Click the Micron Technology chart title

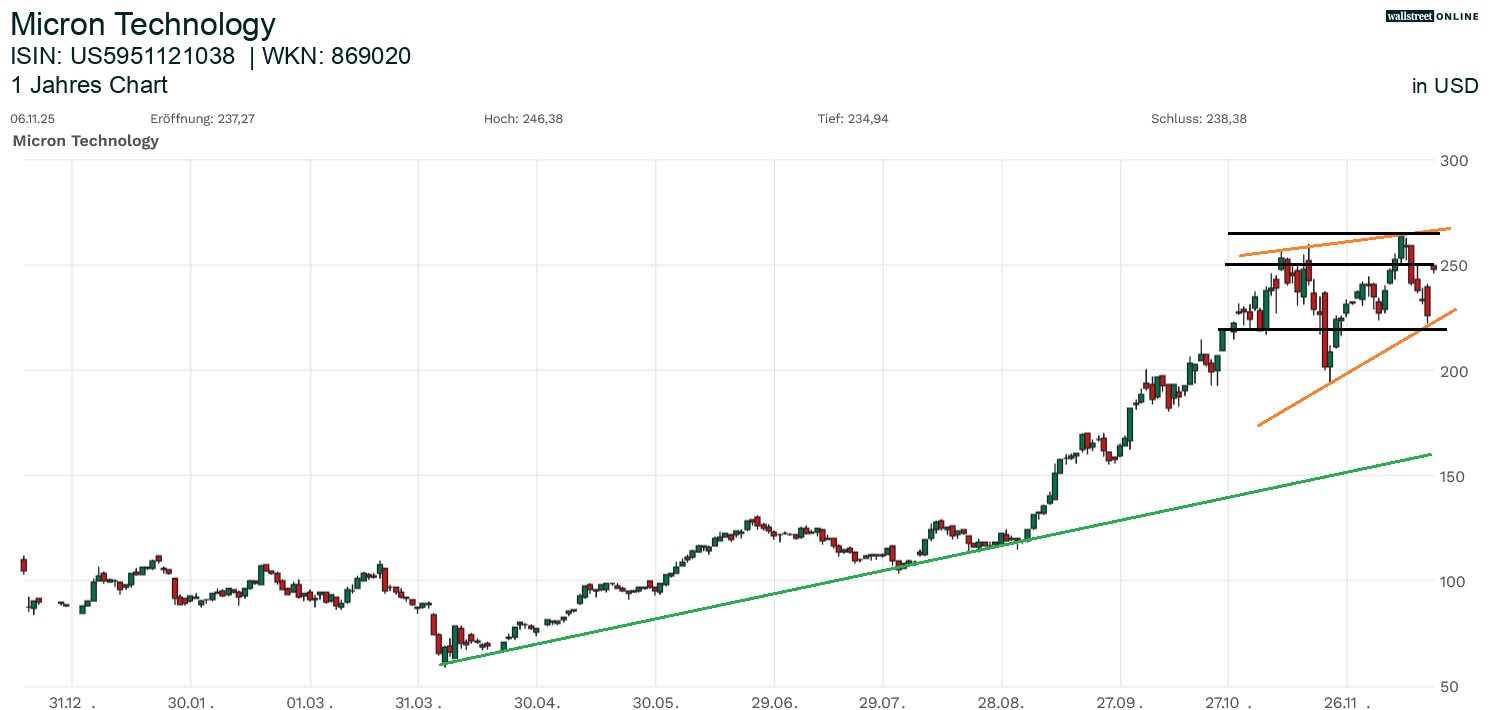143,24
